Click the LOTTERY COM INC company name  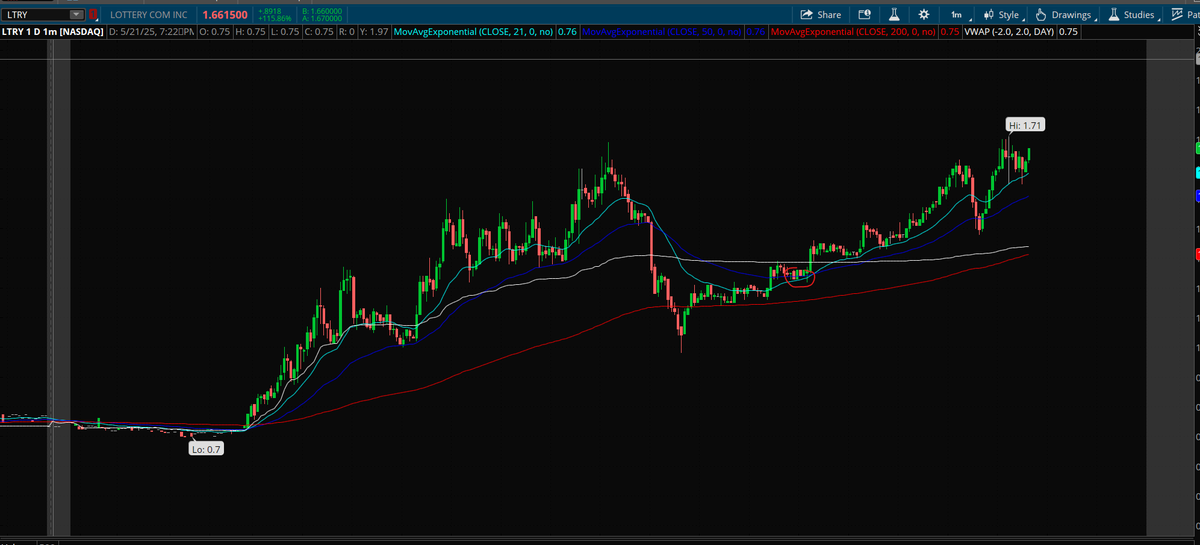(x=147, y=15)
